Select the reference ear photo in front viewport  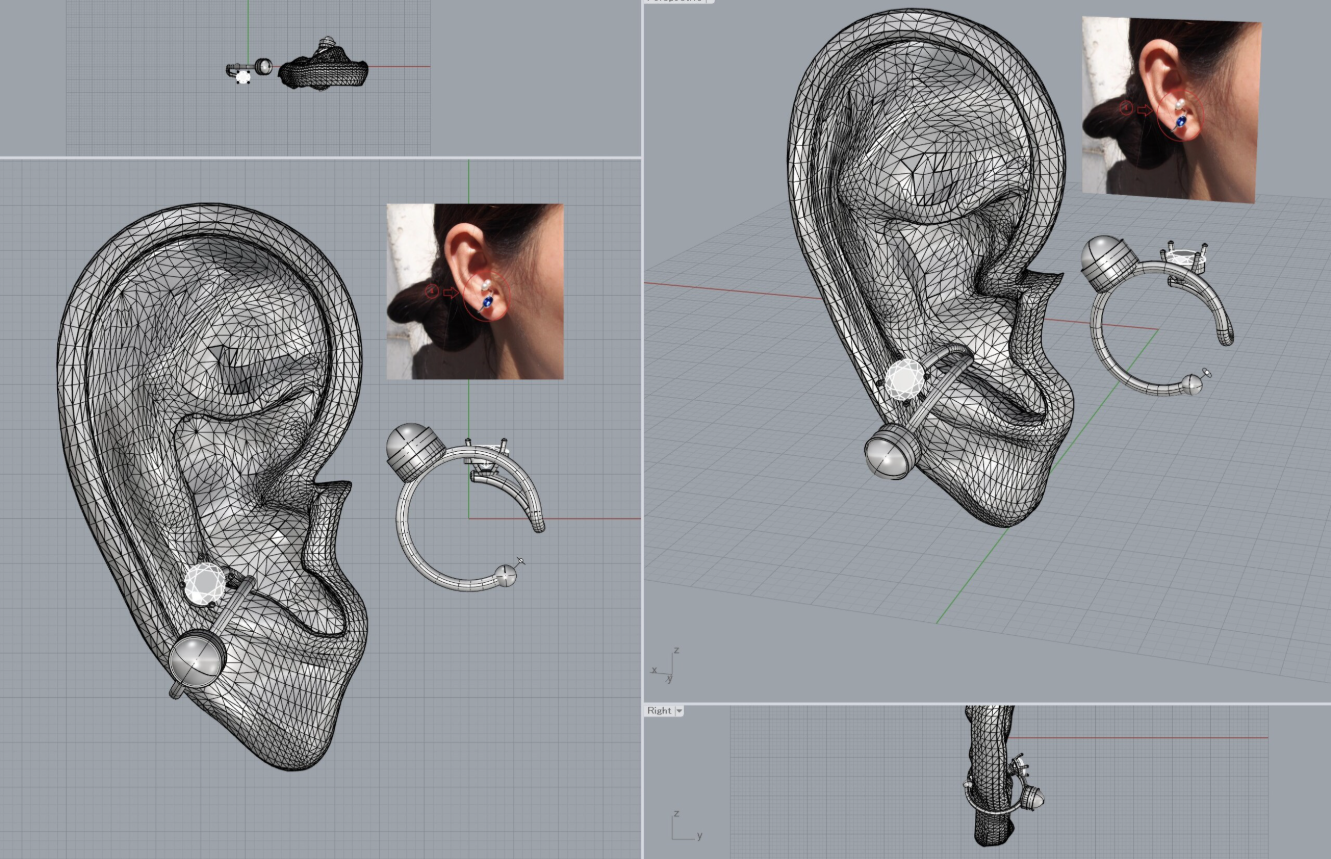tap(475, 291)
